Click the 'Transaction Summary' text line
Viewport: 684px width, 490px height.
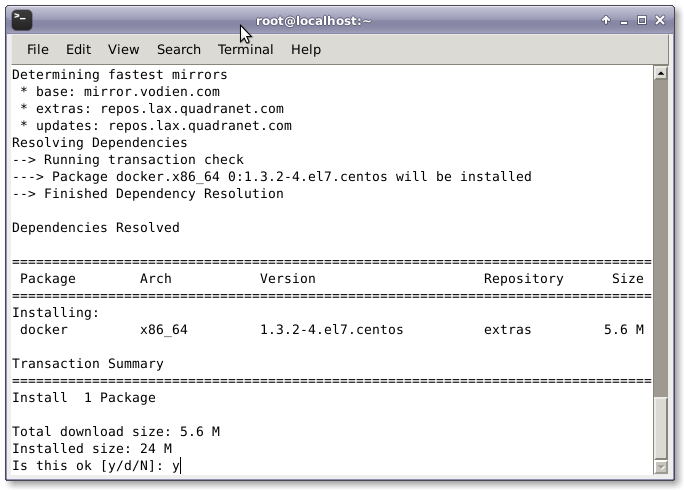[87, 363]
